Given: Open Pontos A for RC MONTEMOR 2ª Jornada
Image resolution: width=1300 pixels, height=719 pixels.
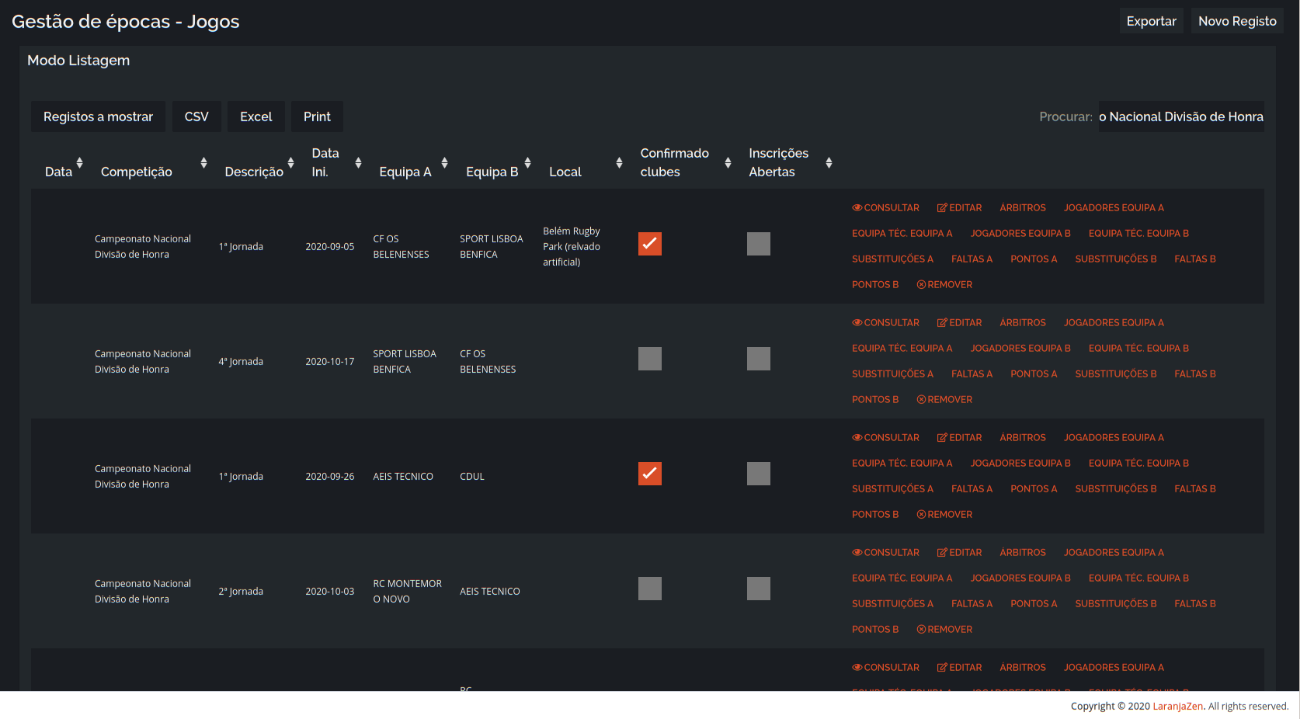Looking at the screenshot, I should tap(1033, 604).
